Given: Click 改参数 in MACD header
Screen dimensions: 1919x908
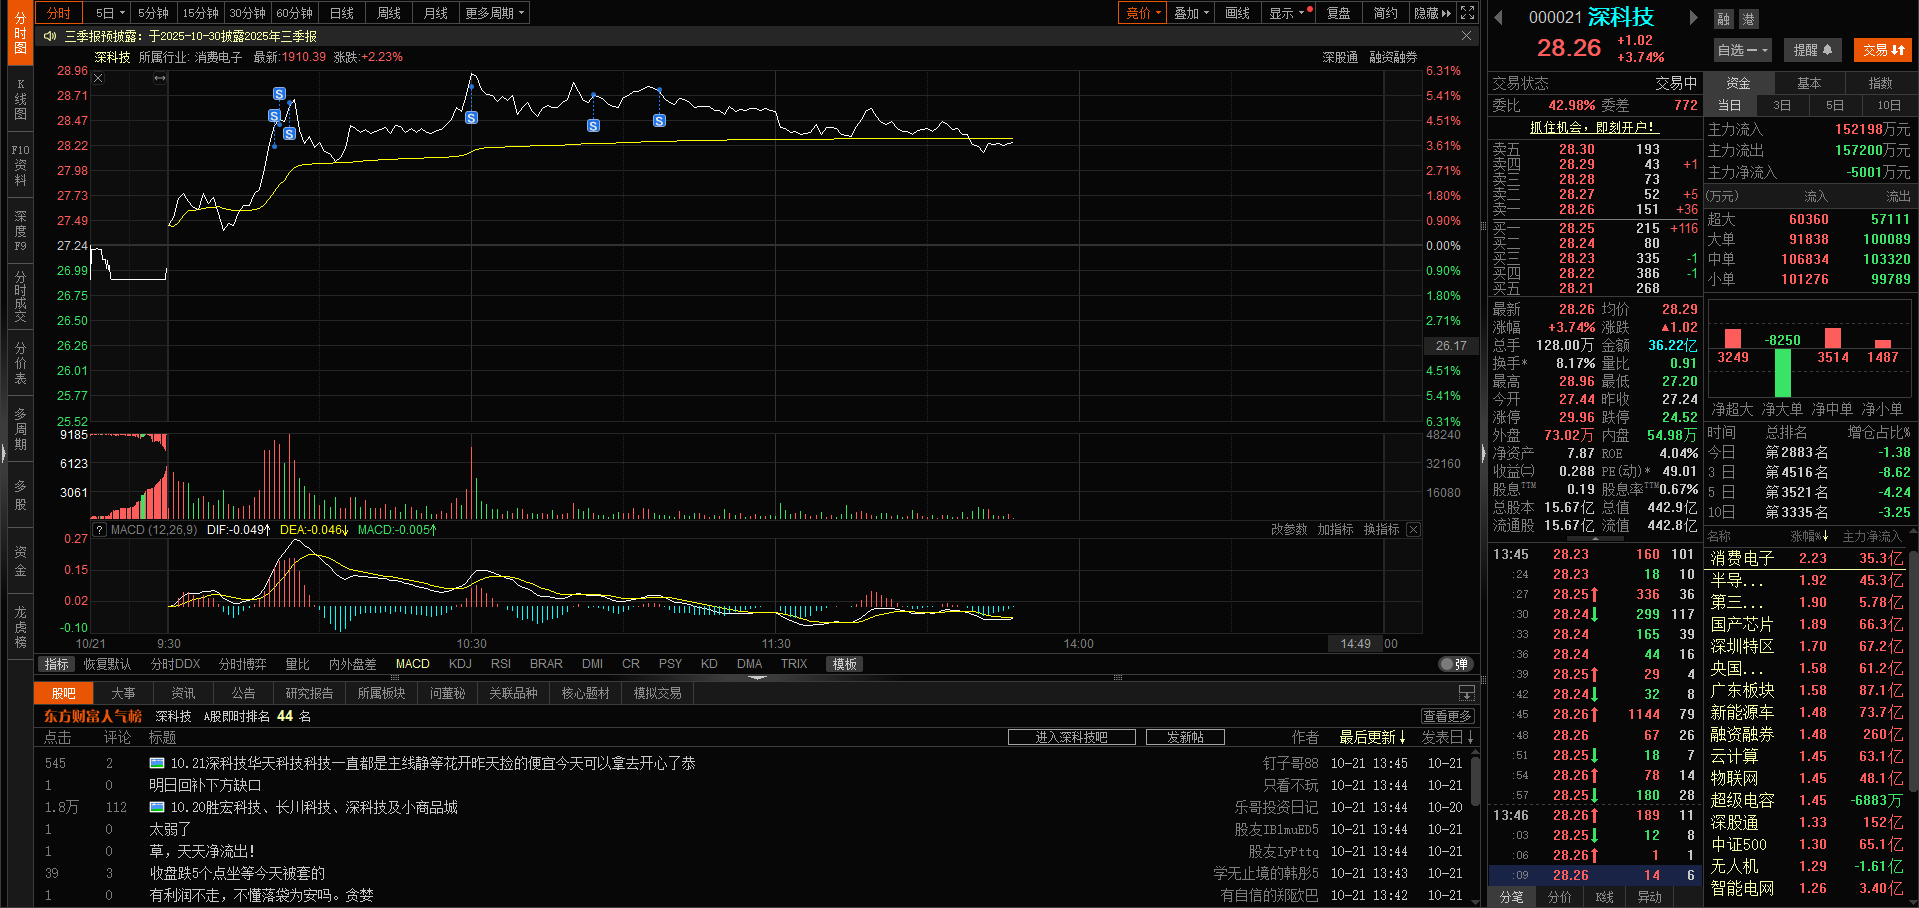Looking at the screenshot, I should (1289, 530).
